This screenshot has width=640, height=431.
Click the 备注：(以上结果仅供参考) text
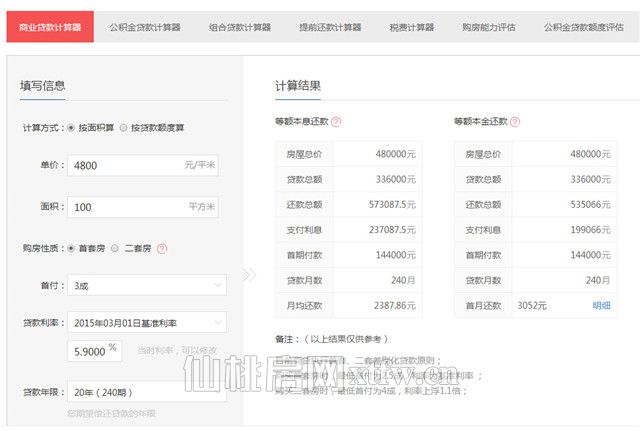tap(331, 339)
